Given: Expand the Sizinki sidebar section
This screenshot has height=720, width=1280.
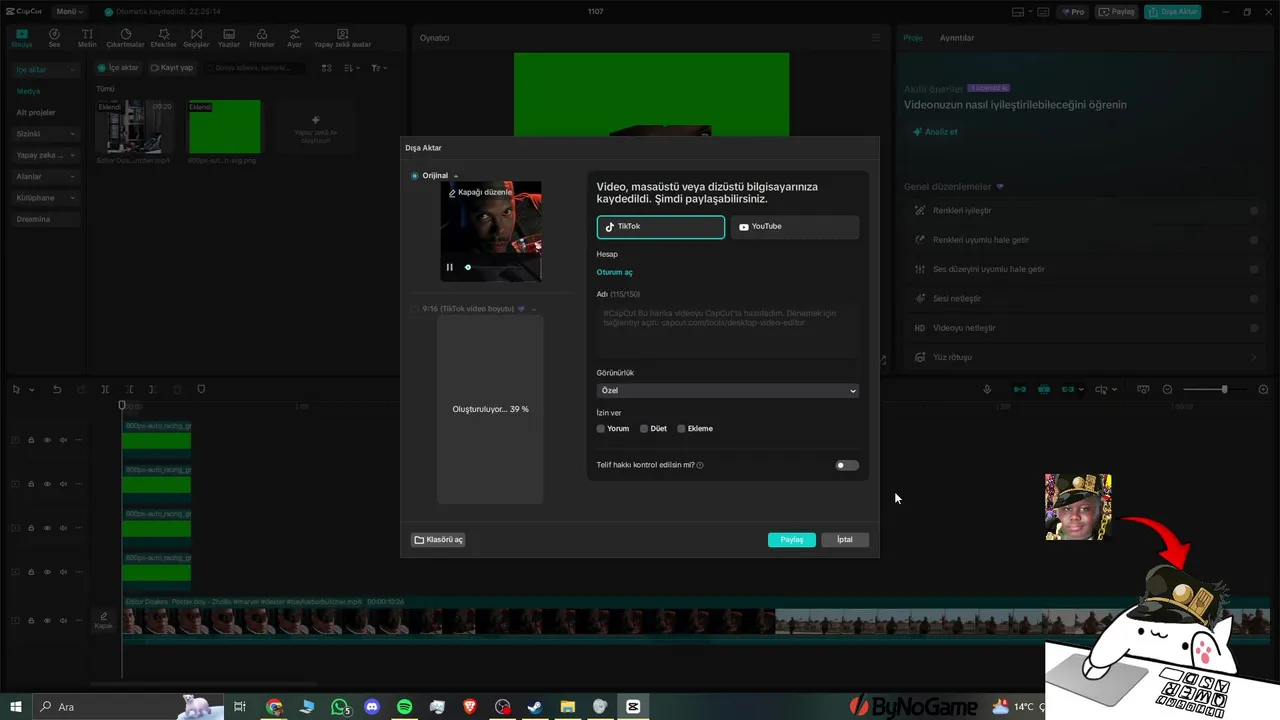Looking at the screenshot, I should 45,134.
